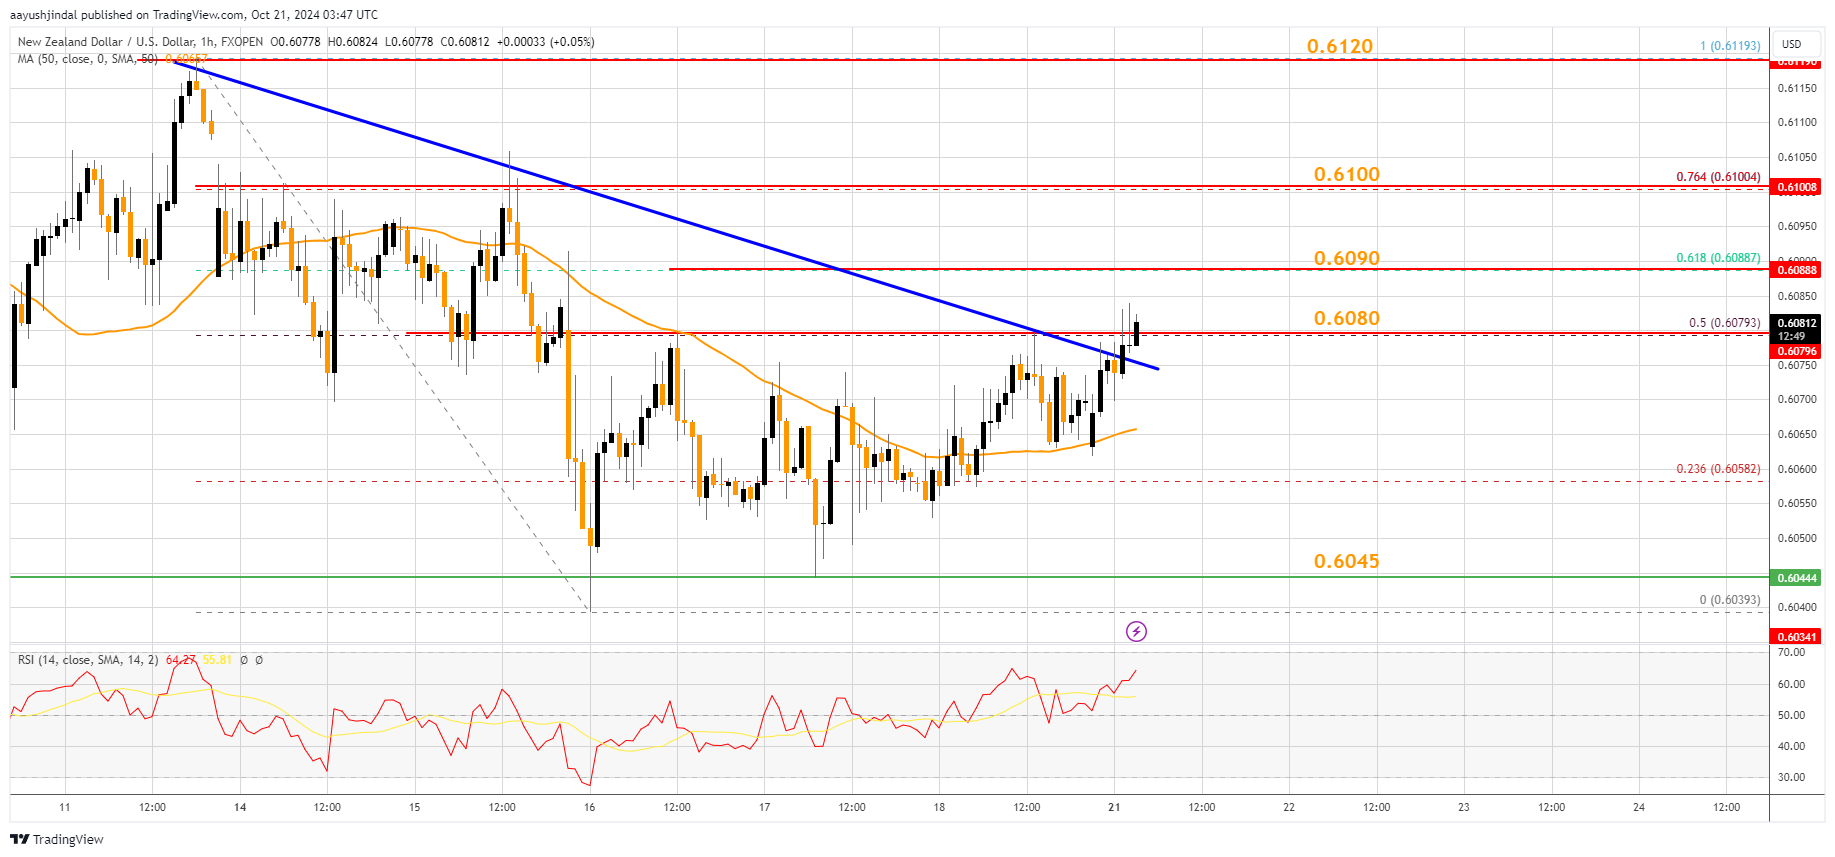
Task: Click the 0.6080 level label
Action: coord(1347,318)
